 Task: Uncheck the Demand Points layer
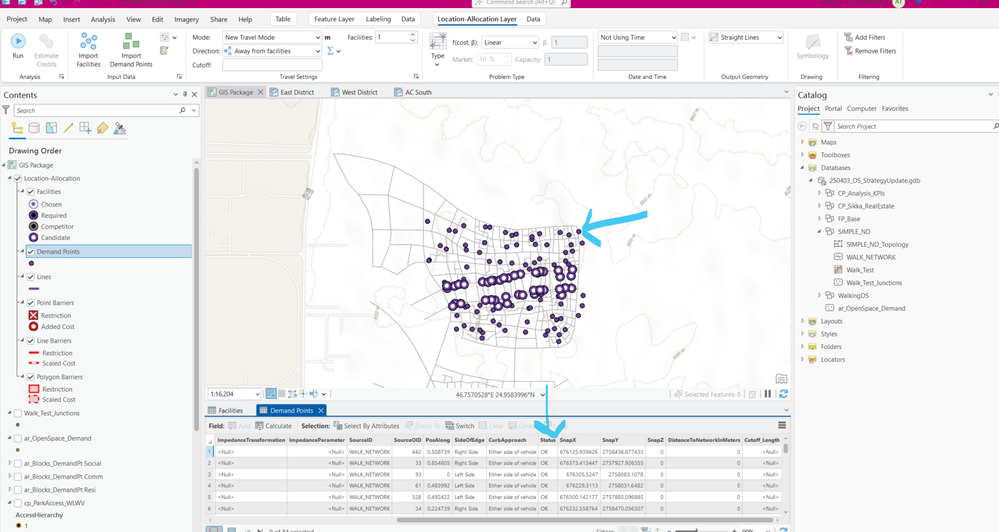coord(31,252)
